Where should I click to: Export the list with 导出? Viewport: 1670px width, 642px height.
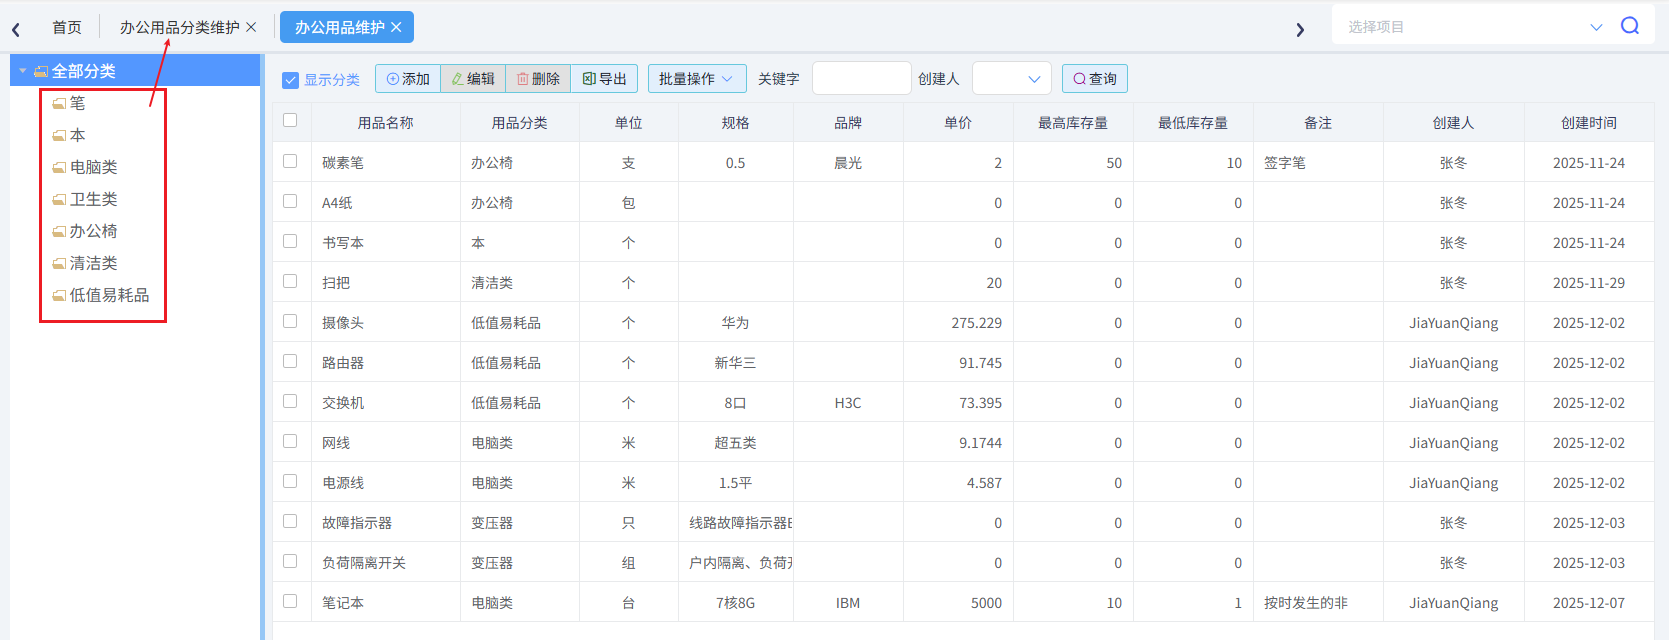604,79
